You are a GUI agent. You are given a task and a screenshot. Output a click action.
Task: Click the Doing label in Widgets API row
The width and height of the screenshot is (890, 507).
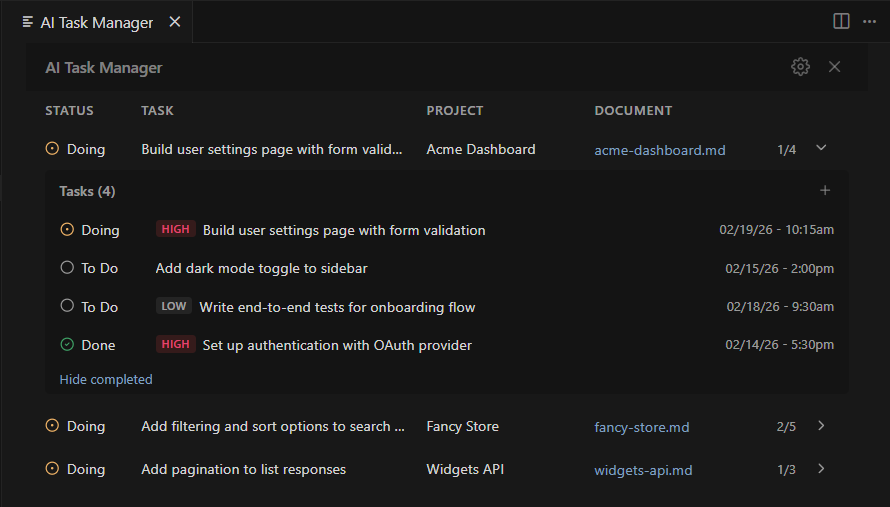pyautogui.click(x=86, y=470)
